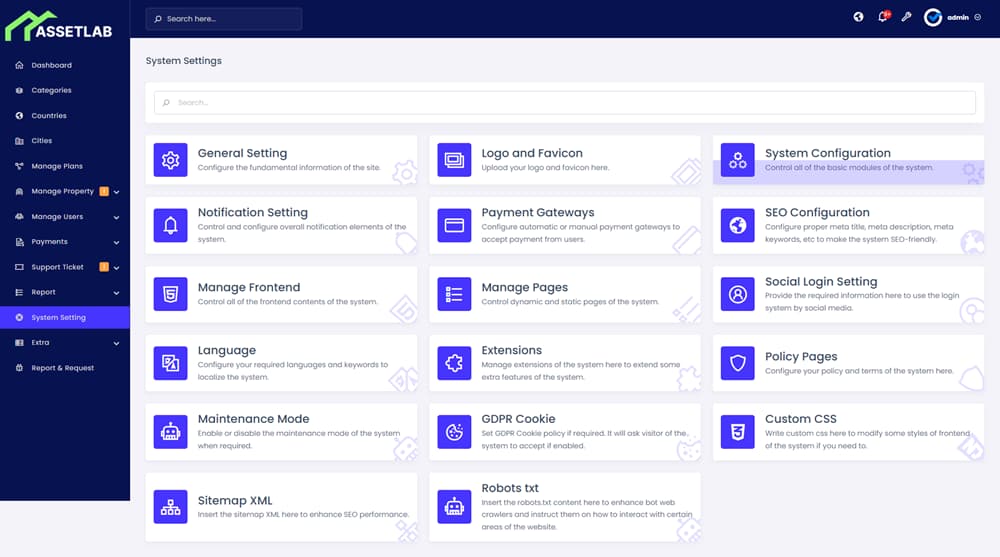1000x557 pixels.
Task: Open the Manage Frontend HTML icon
Action: [170, 294]
